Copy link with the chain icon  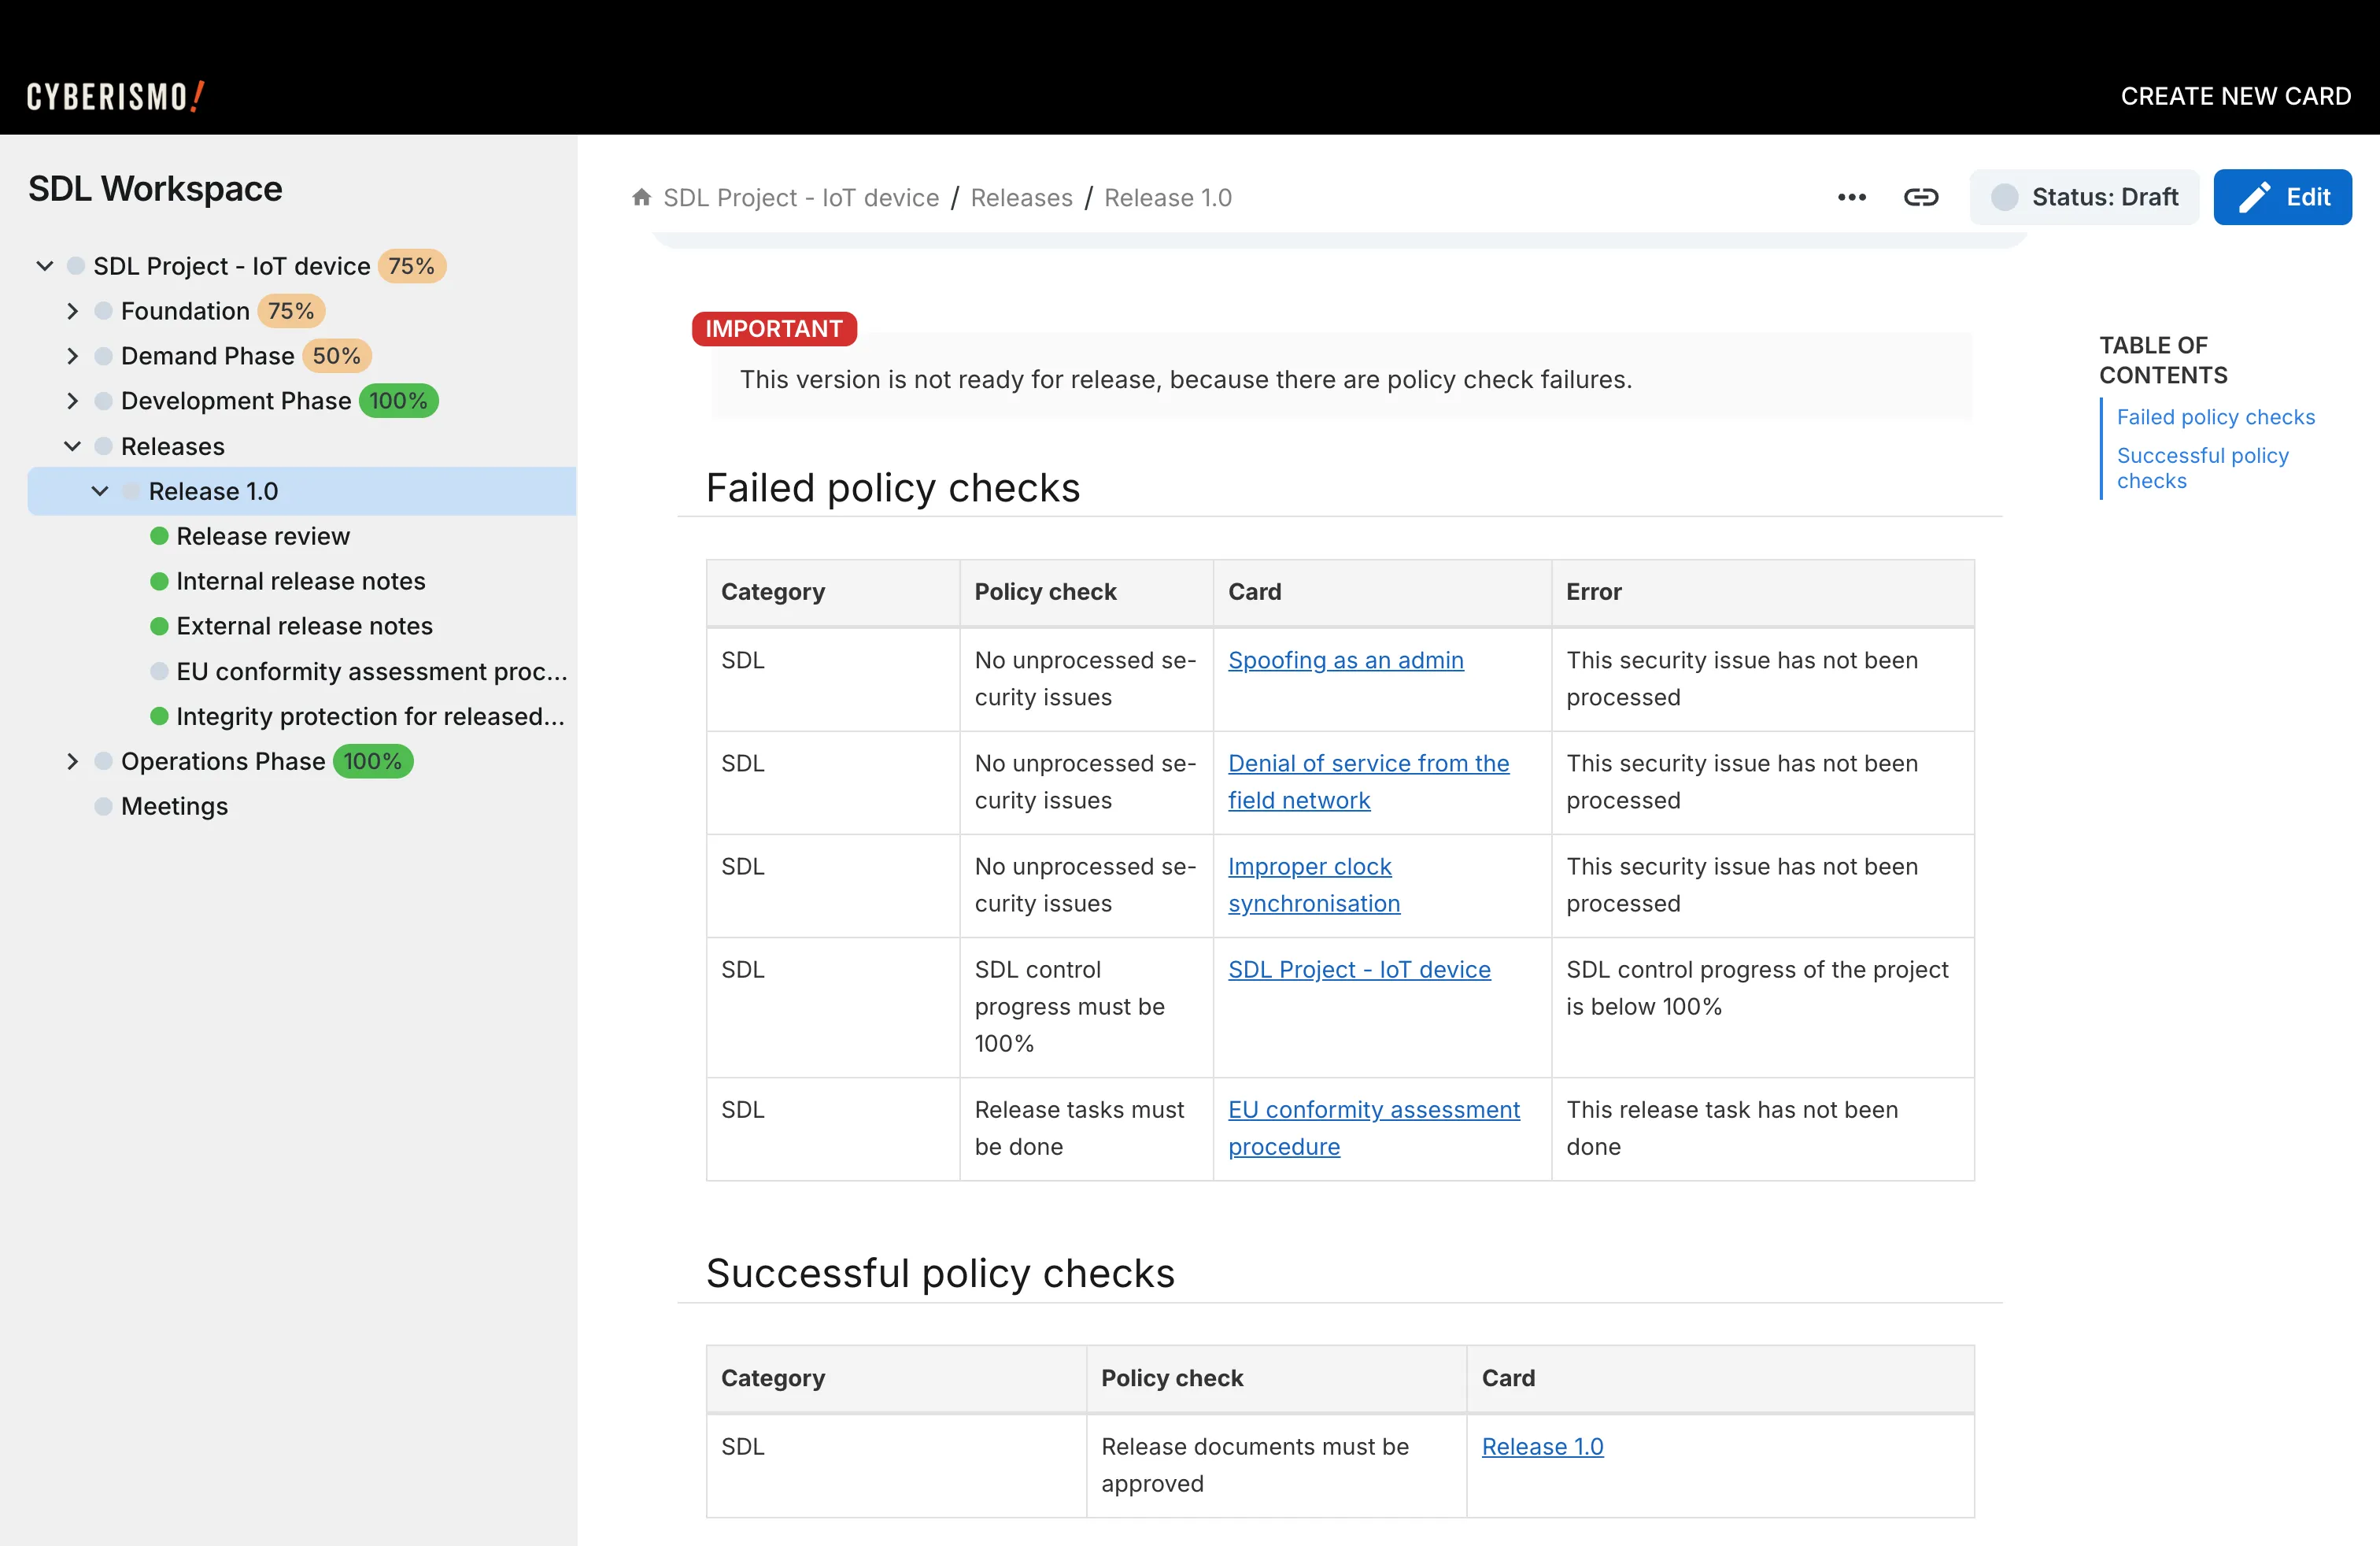[1920, 197]
